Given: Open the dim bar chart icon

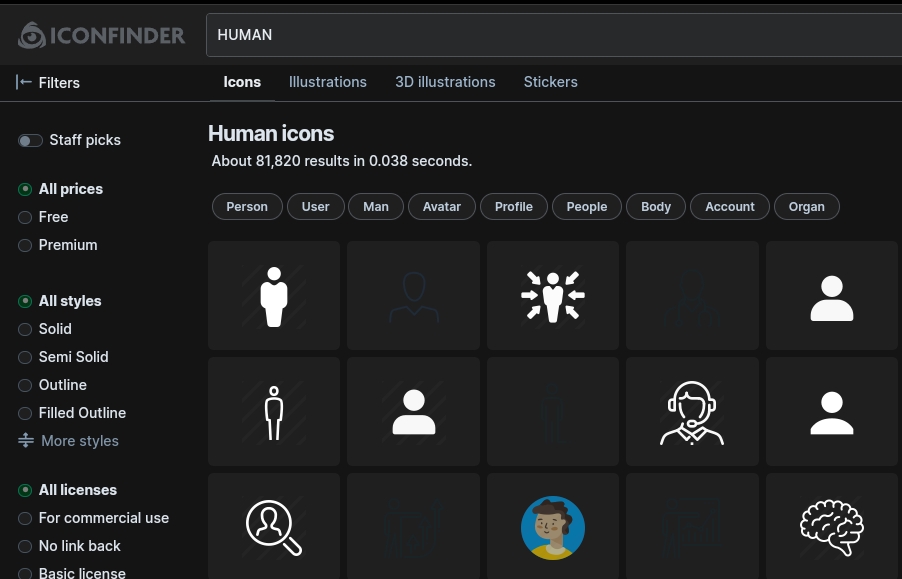Looking at the screenshot, I should point(692,527).
